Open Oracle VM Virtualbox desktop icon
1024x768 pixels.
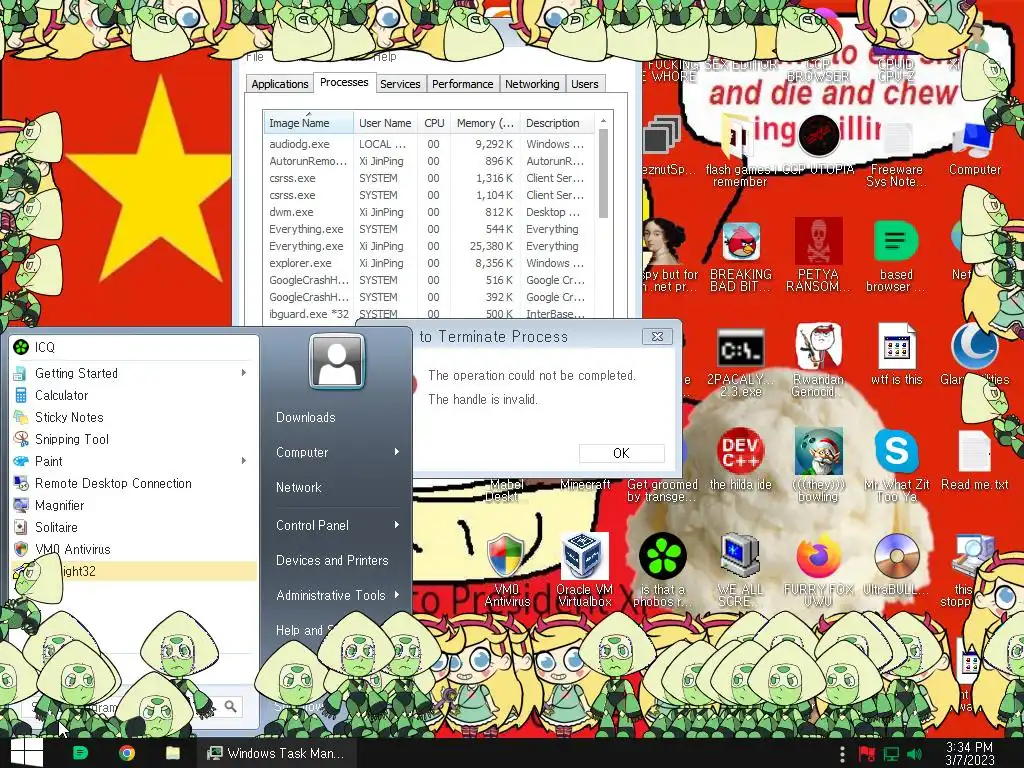pos(584,569)
